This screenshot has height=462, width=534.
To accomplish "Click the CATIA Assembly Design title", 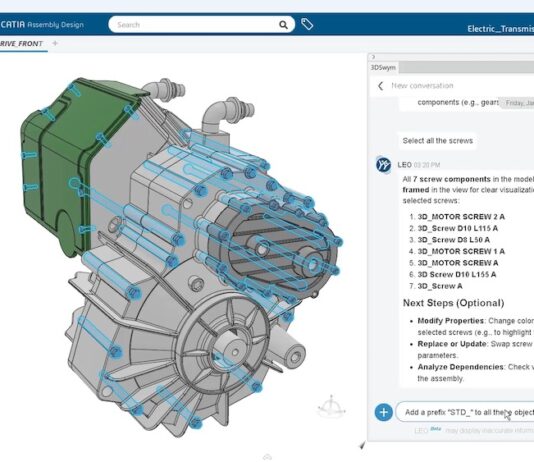I will 42,25.
